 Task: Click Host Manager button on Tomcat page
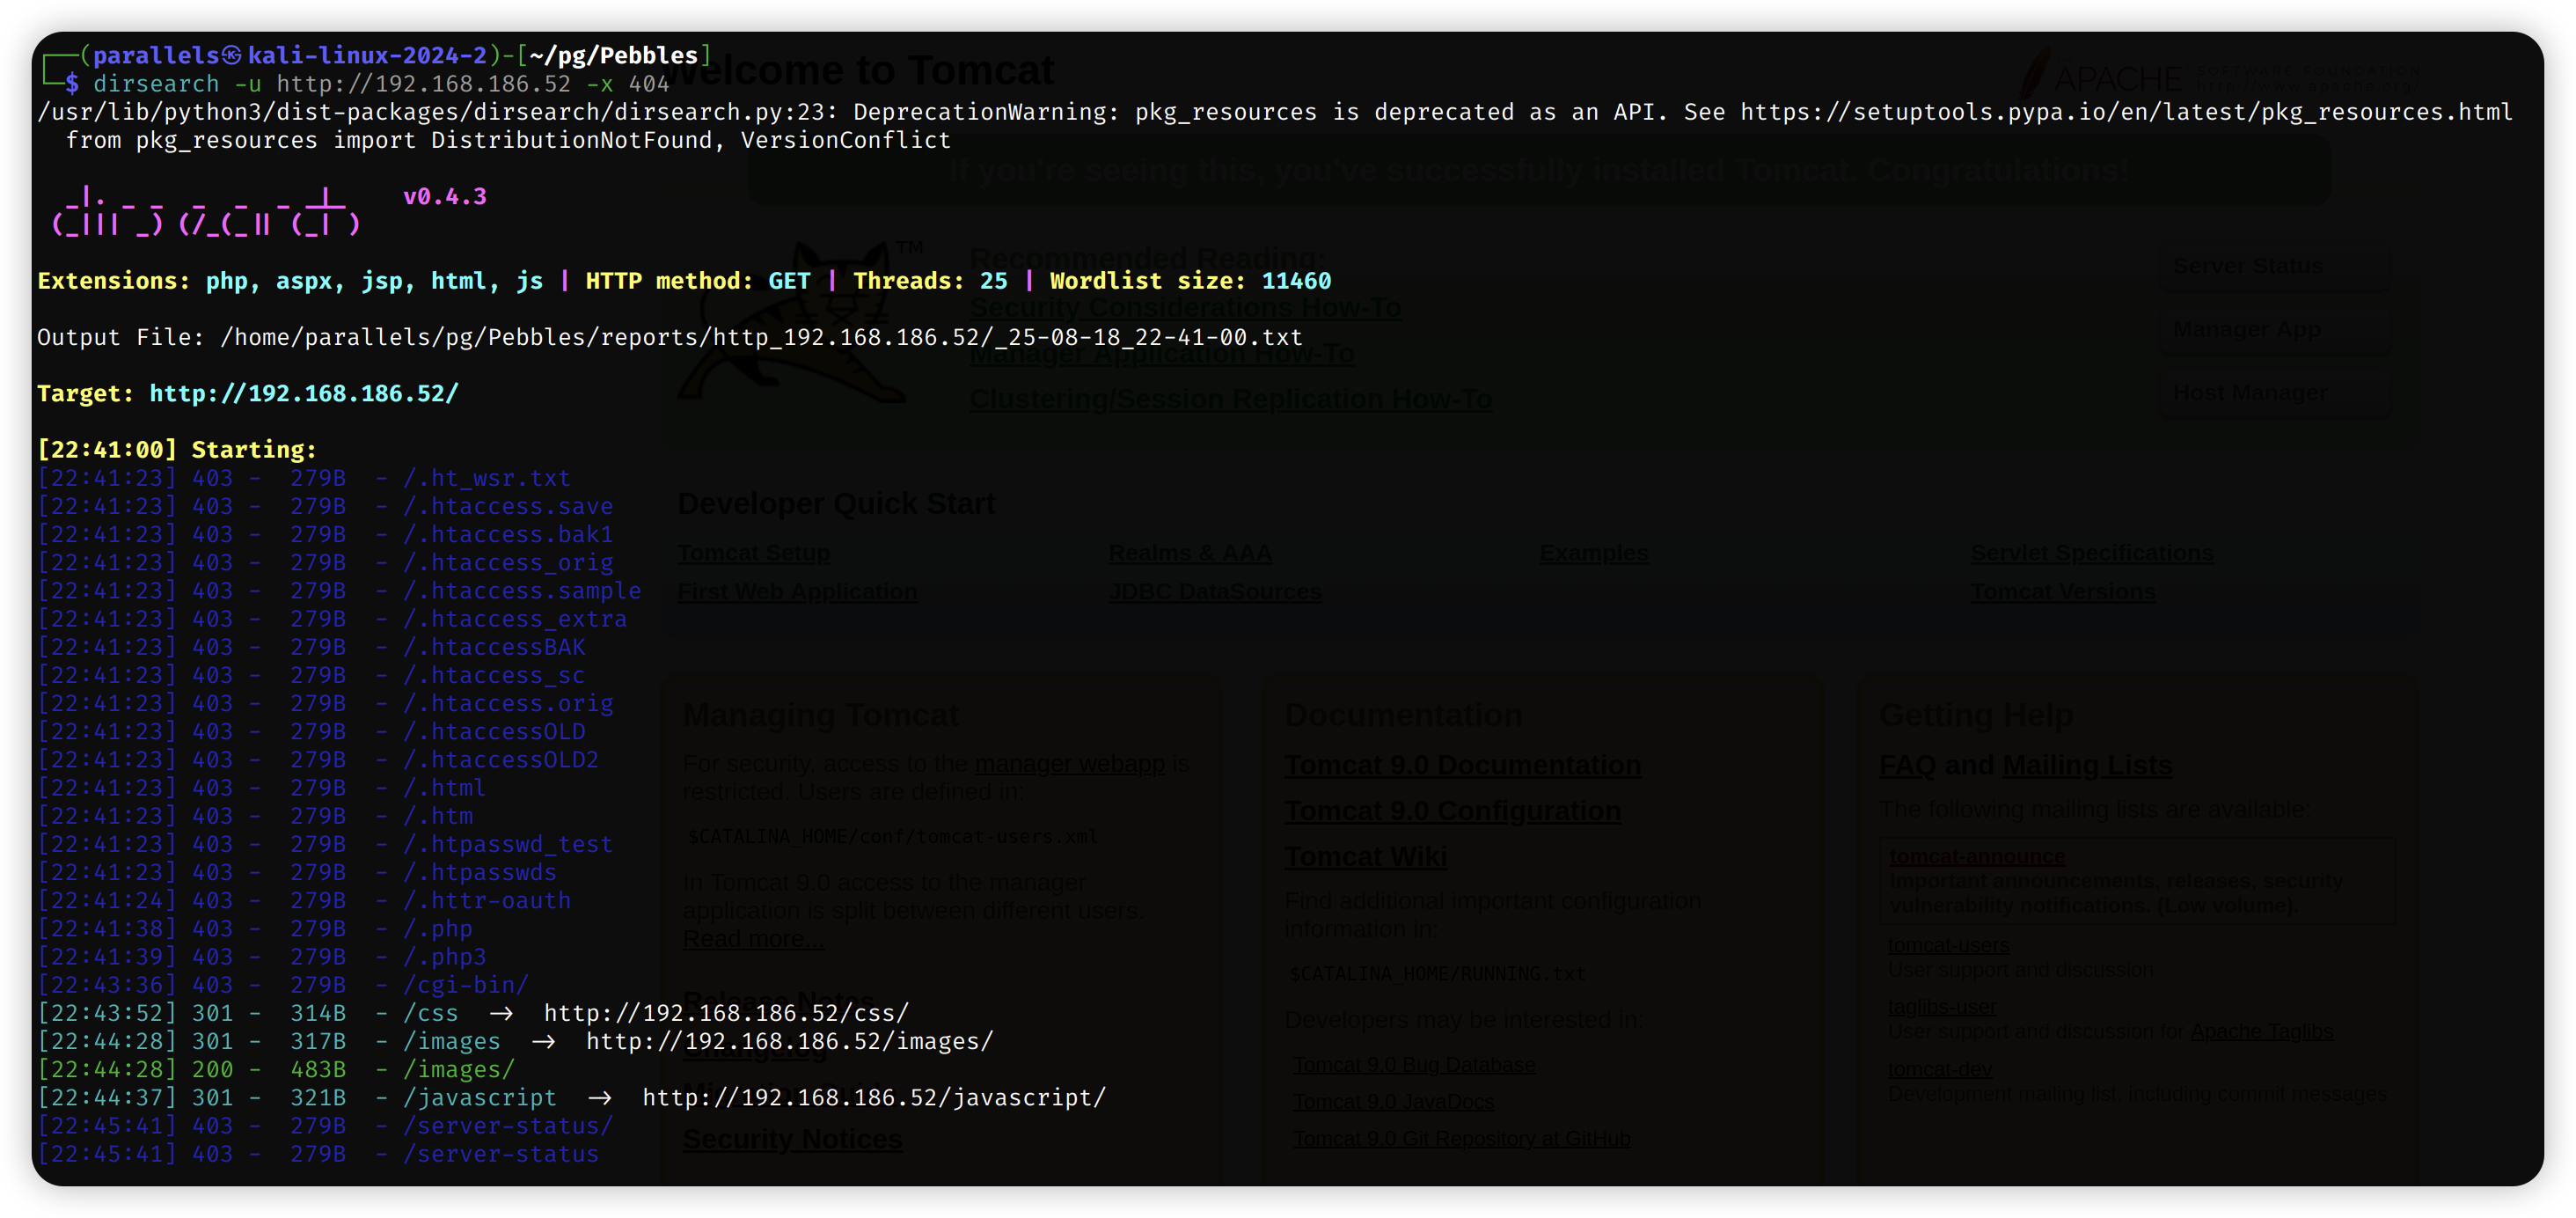point(2275,393)
